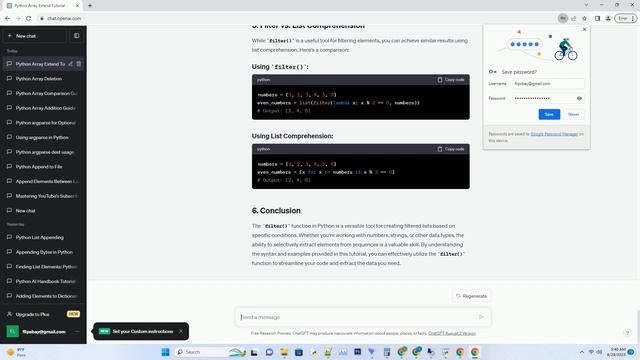Open Chrome side panel

[597, 18]
